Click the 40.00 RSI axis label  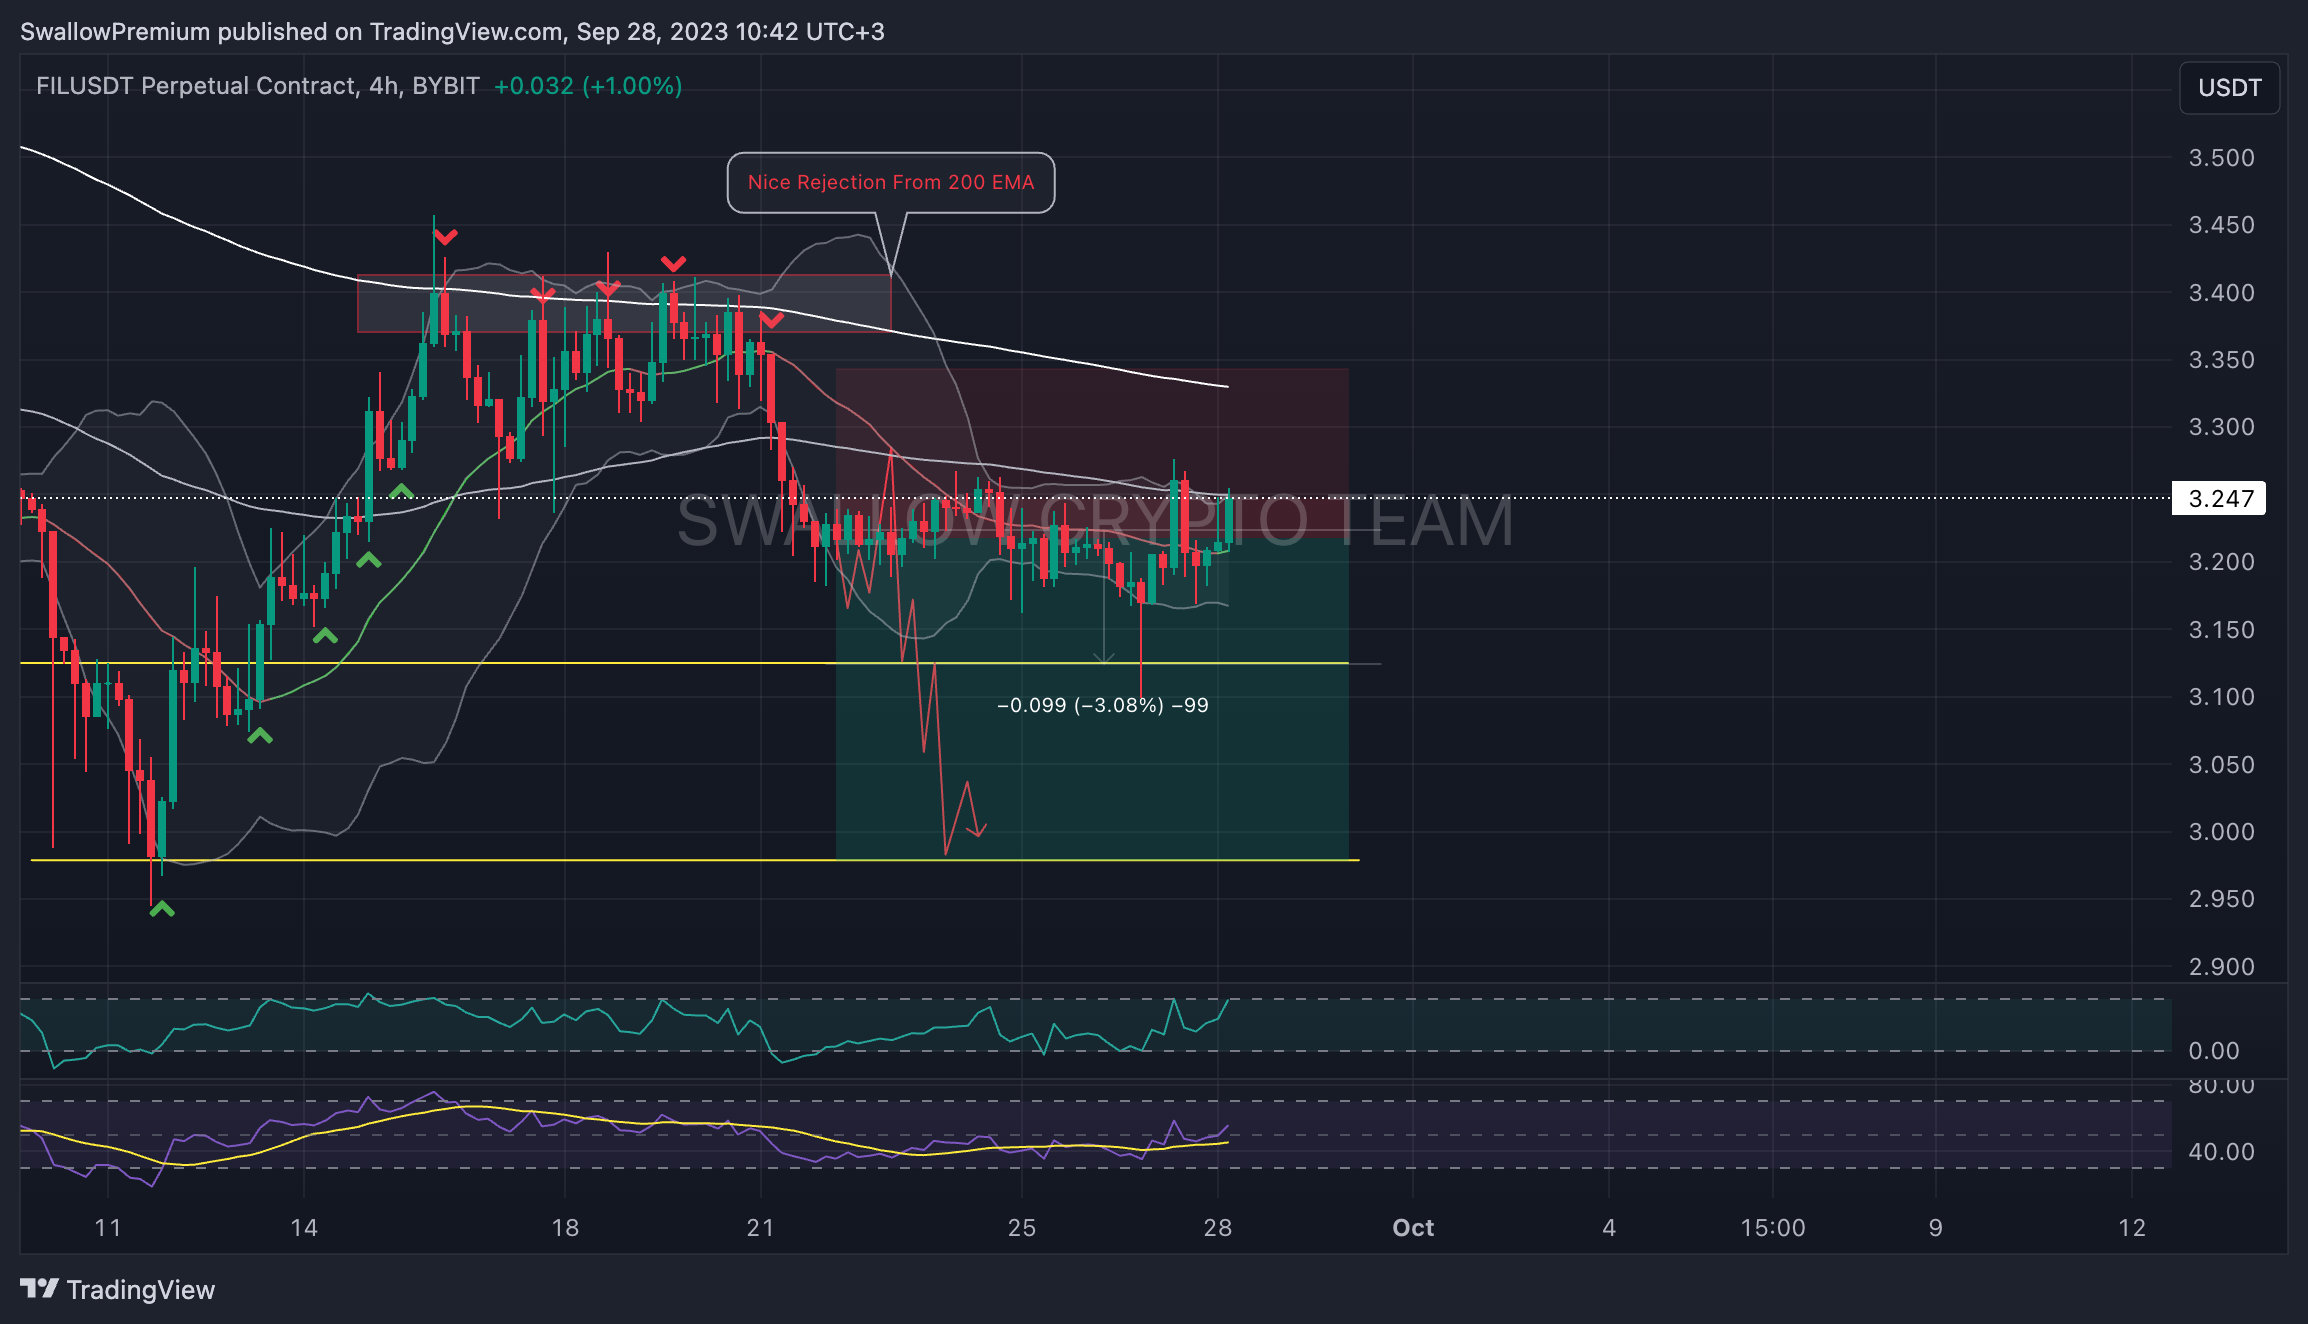pos(2221,1152)
